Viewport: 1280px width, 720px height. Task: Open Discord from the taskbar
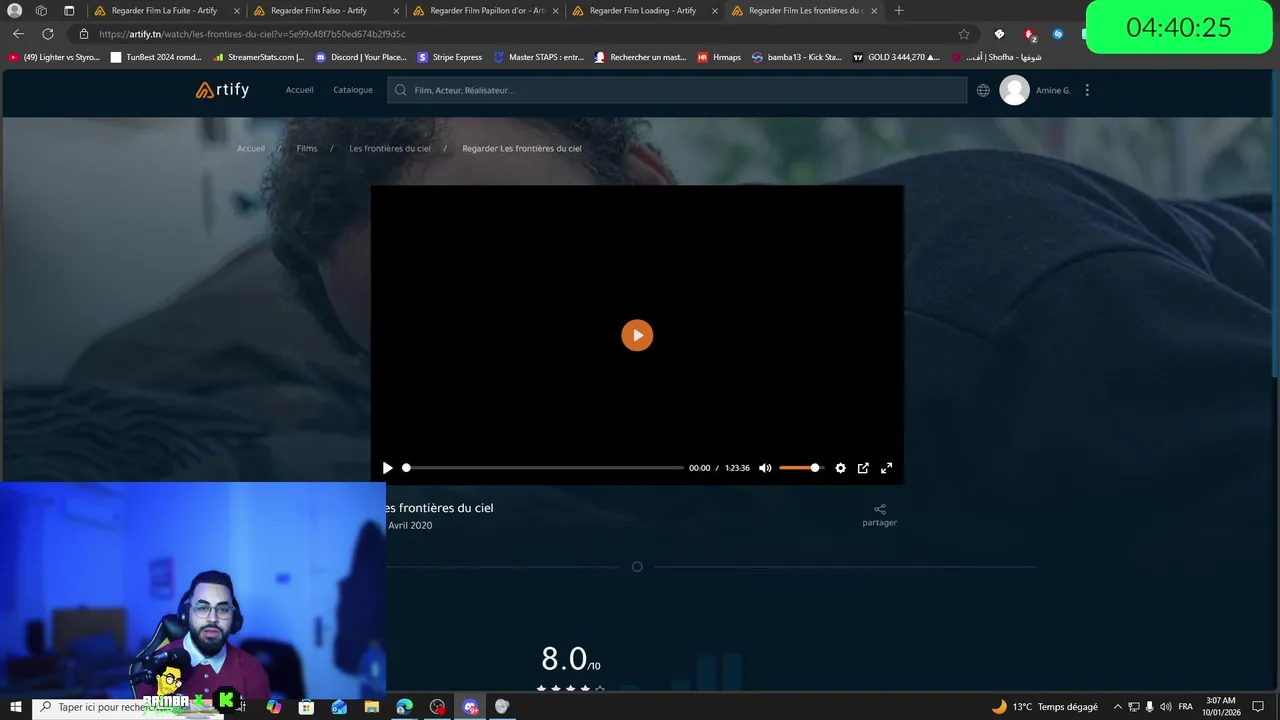[x=470, y=707]
